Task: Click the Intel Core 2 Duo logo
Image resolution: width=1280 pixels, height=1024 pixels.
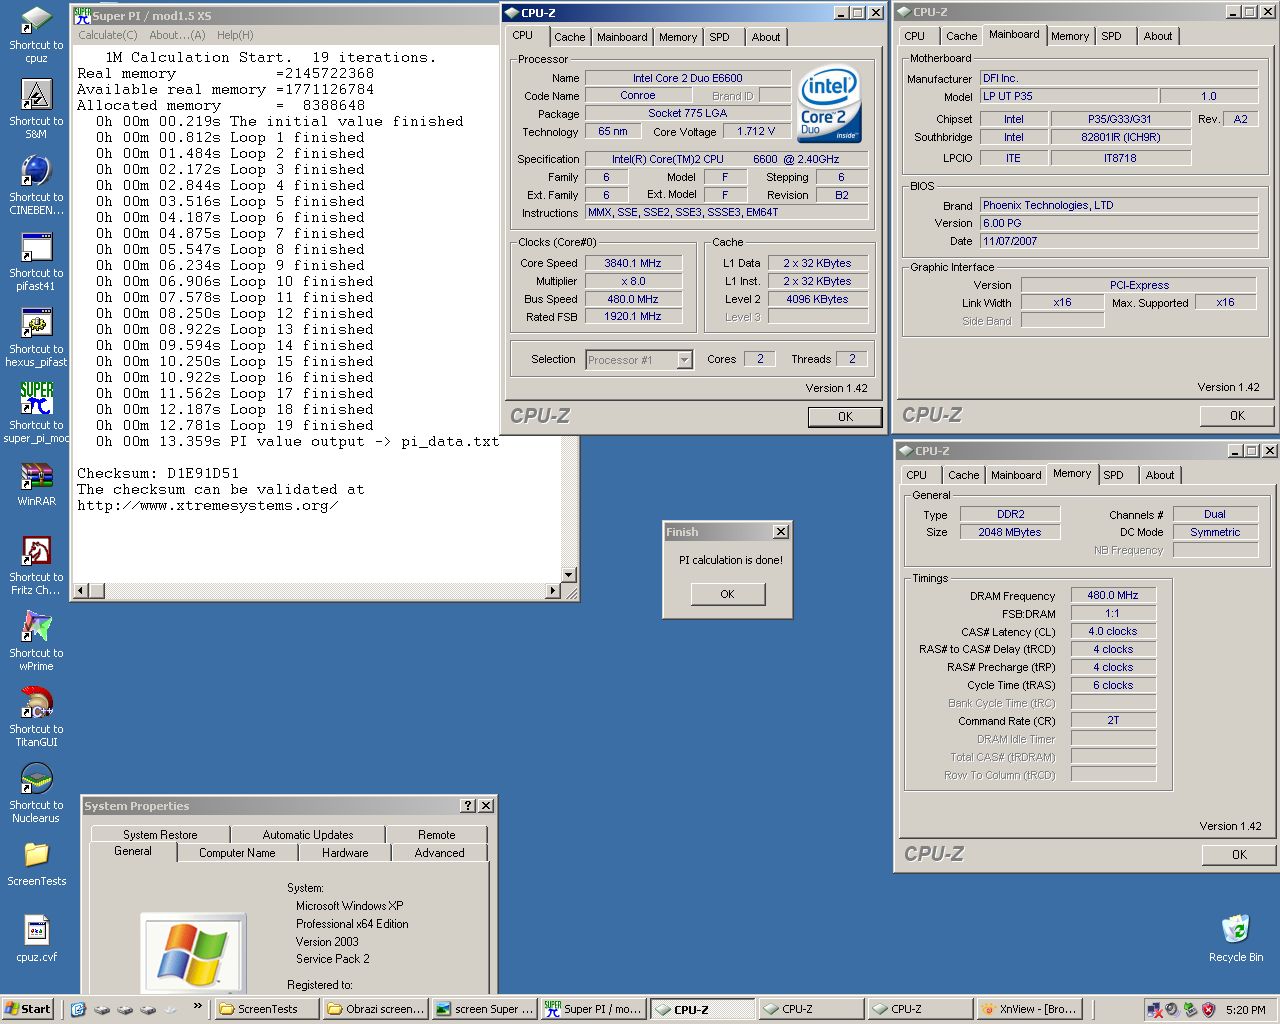Action: 829,105
